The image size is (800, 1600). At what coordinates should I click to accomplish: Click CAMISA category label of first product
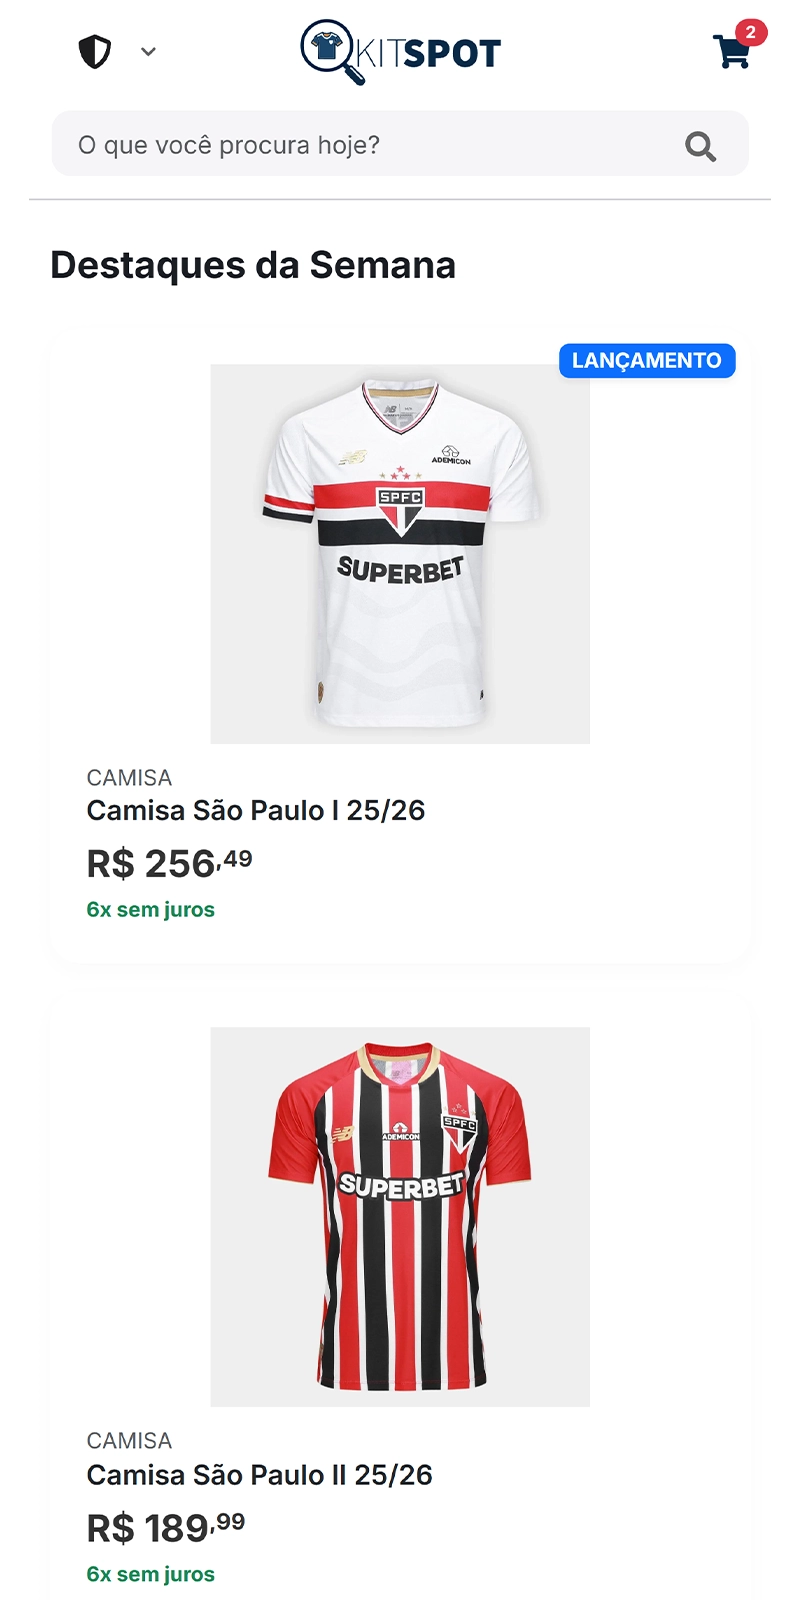129,777
